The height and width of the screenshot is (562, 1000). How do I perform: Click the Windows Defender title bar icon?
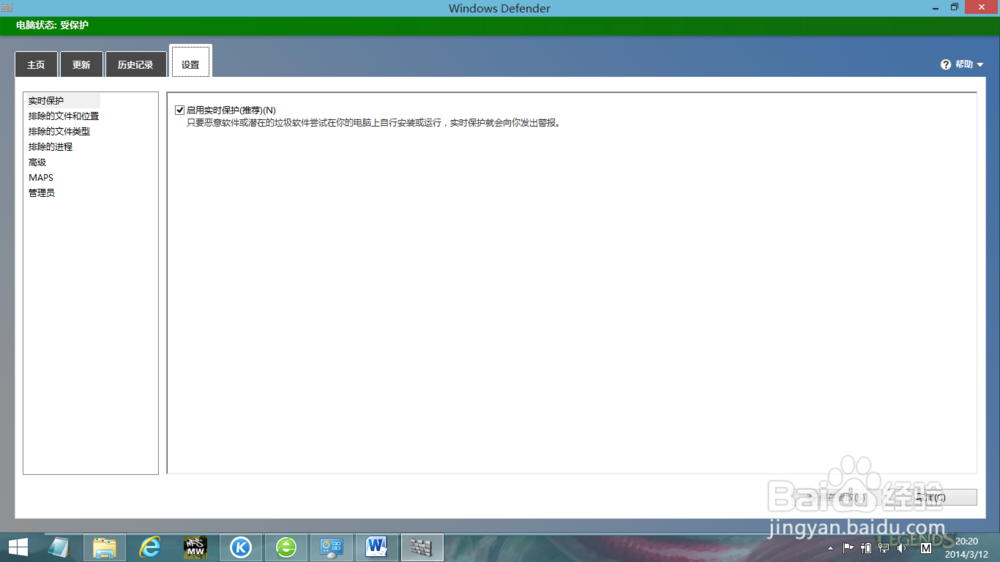(x=7, y=8)
